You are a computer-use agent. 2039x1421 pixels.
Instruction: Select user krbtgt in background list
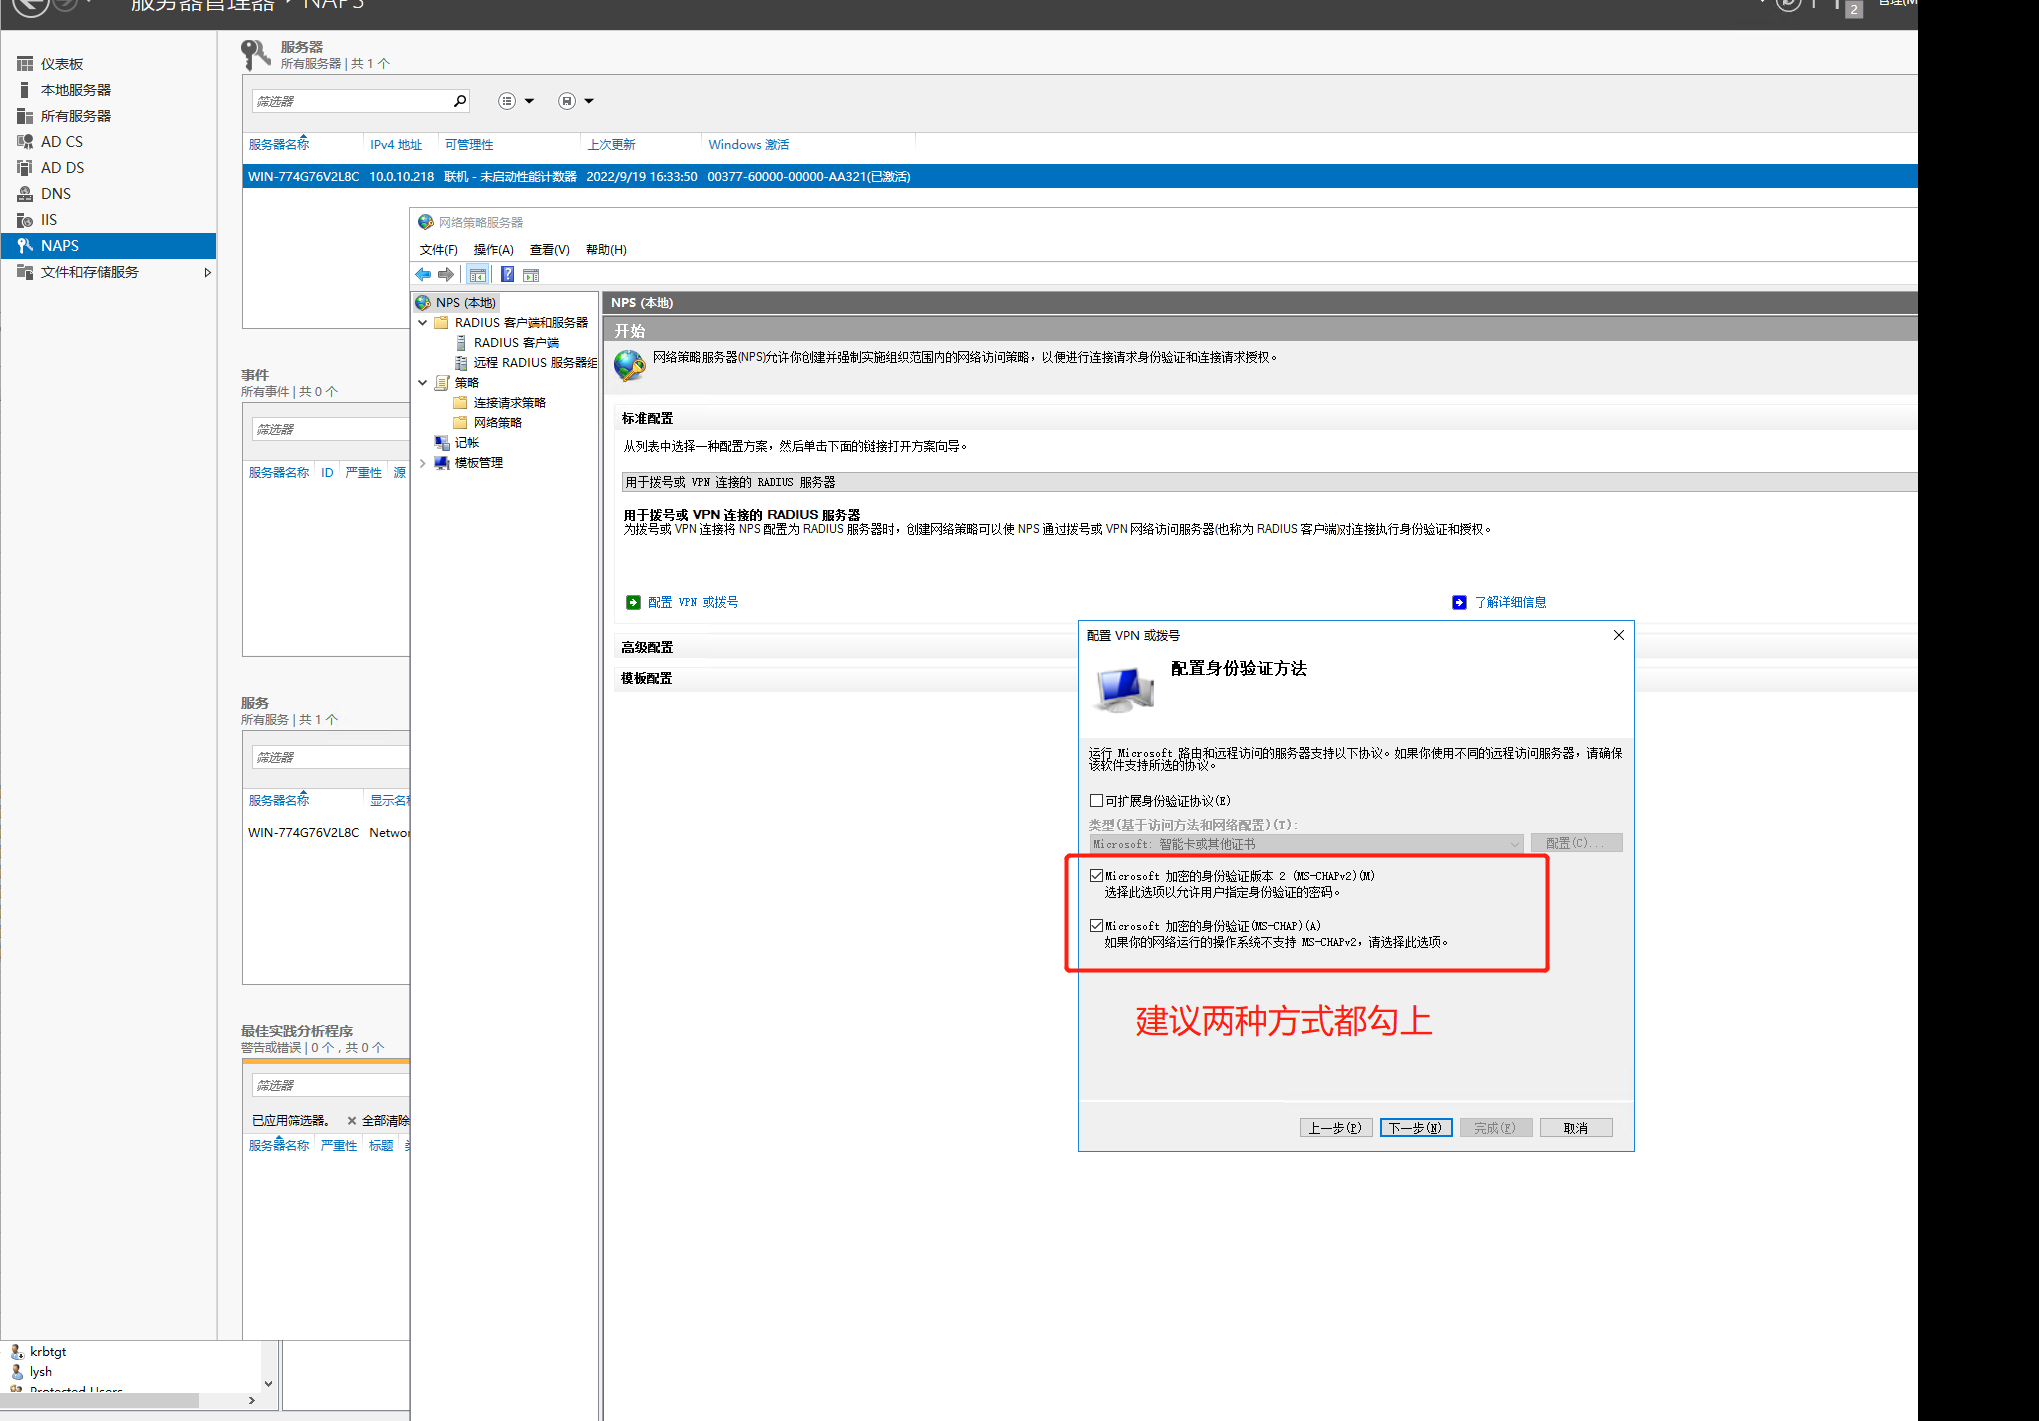[x=48, y=1352]
